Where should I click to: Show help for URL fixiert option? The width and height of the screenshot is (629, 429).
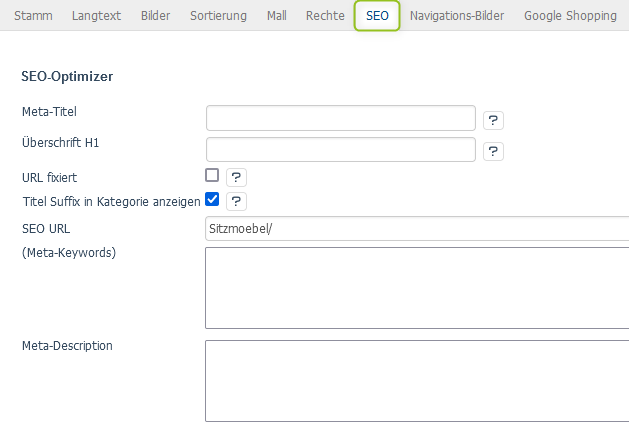tap(236, 177)
